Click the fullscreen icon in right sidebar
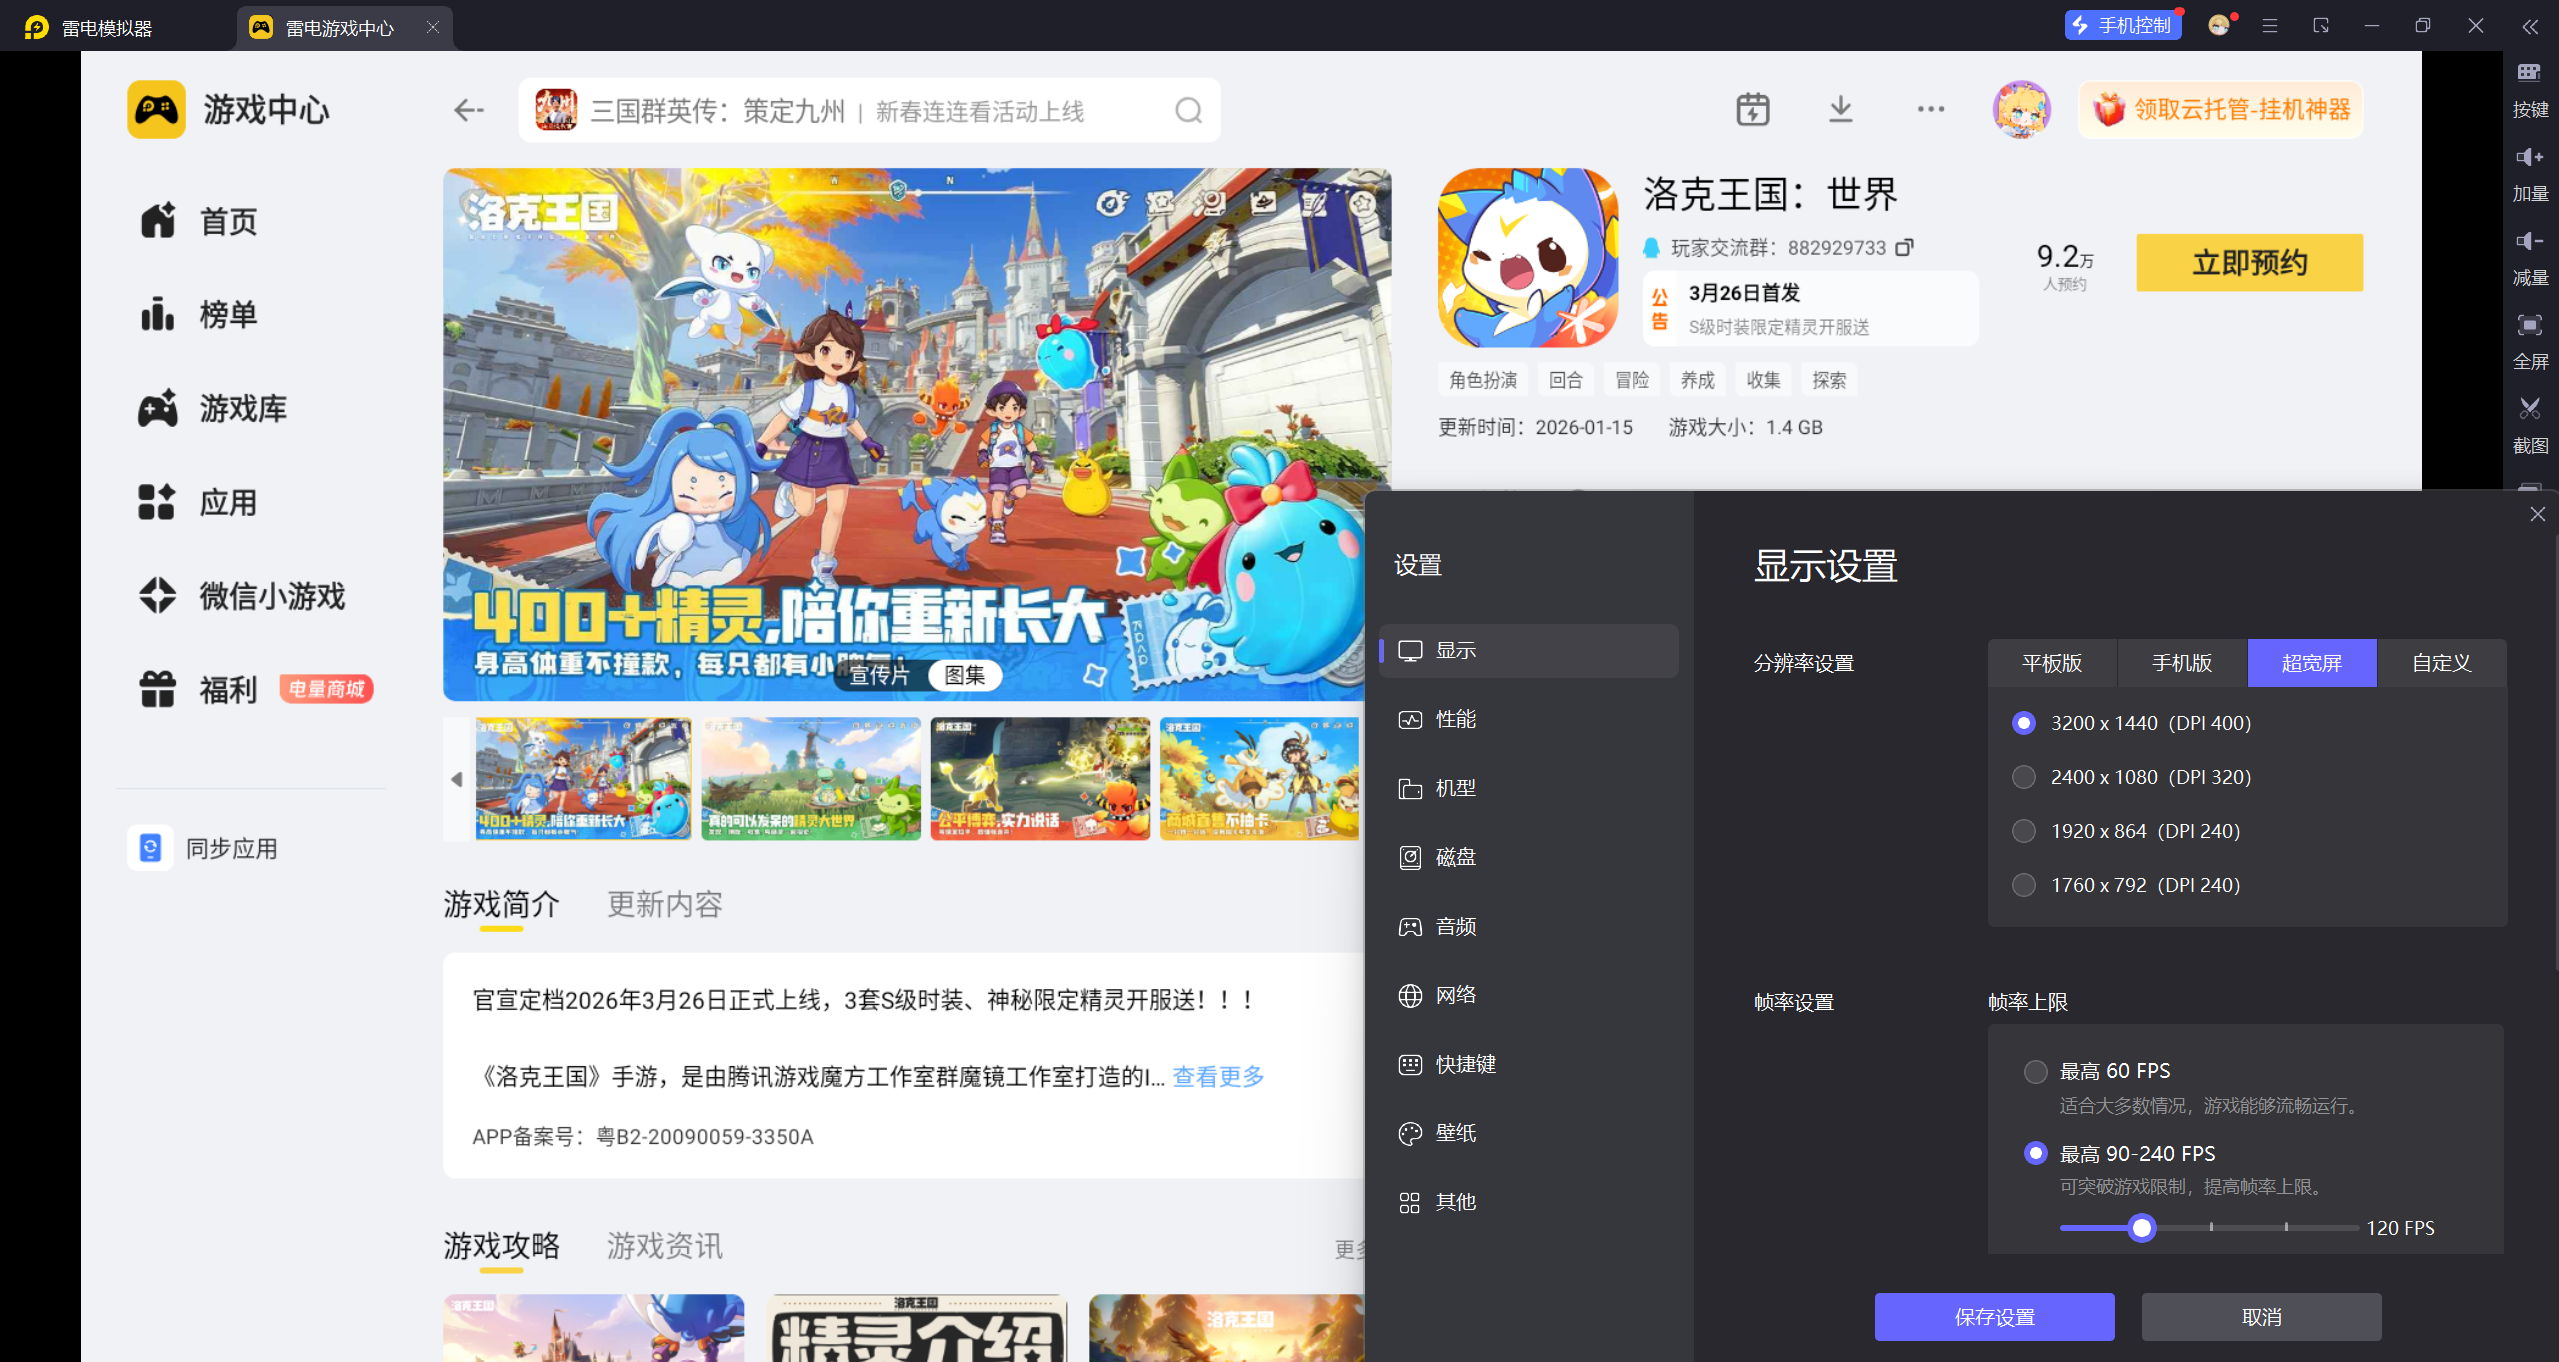 click(x=2529, y=325)
